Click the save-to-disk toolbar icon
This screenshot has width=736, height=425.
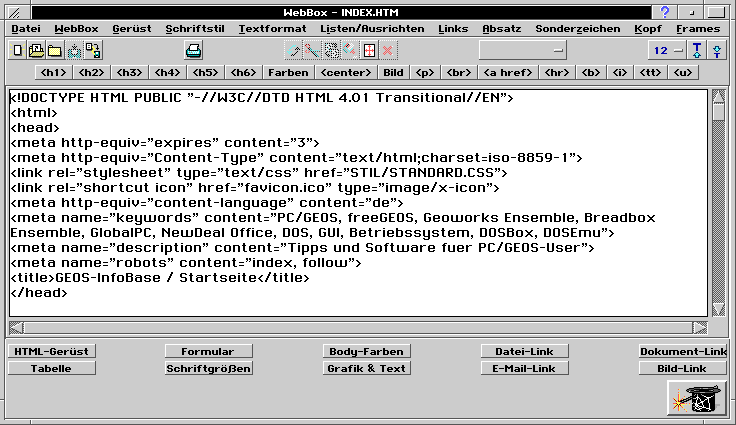[74, 50]
